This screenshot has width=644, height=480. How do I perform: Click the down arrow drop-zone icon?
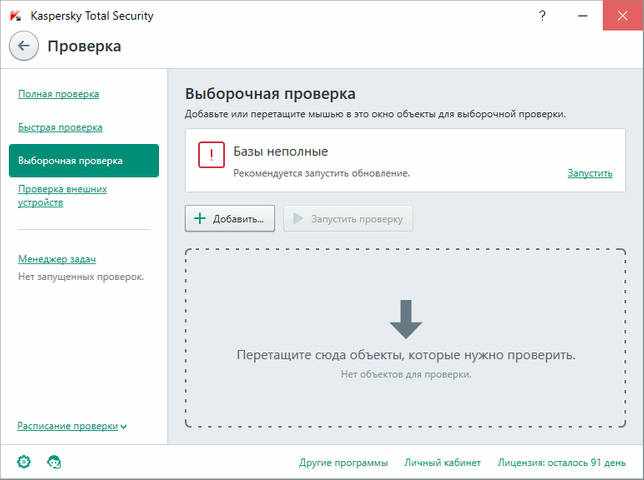click(406, 319)
